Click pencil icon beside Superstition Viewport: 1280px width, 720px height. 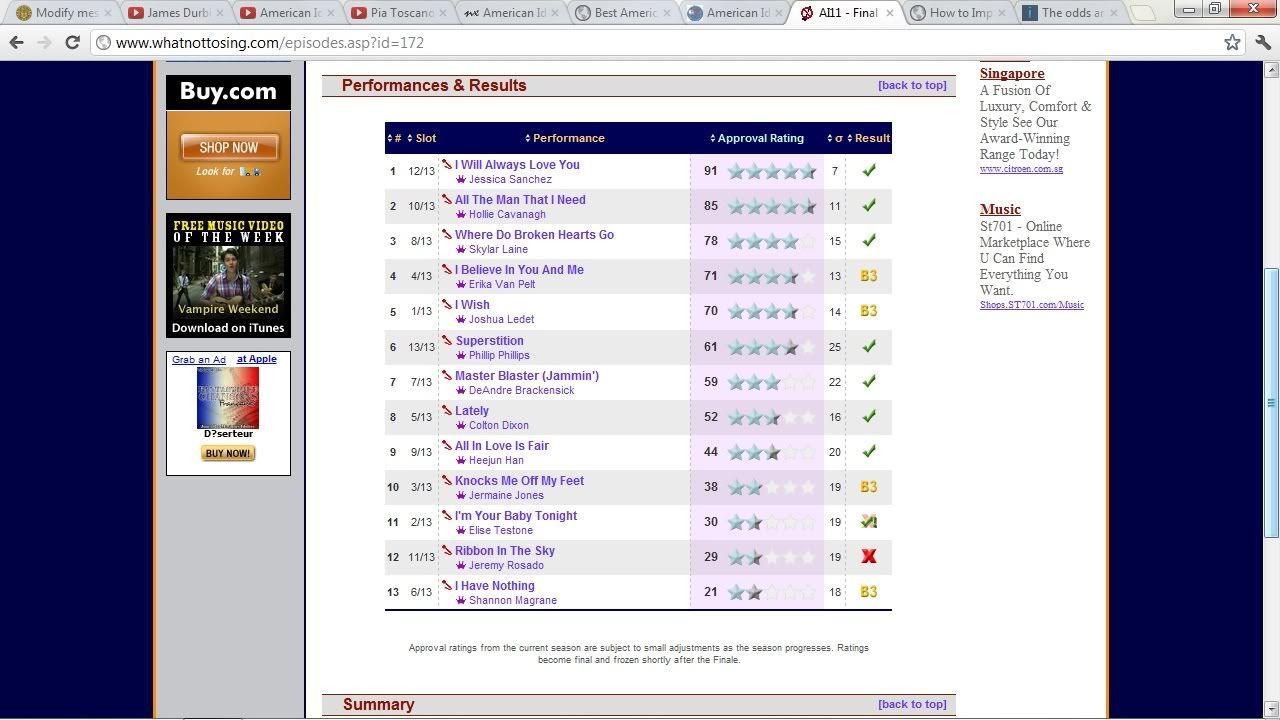tap(447, 340)
